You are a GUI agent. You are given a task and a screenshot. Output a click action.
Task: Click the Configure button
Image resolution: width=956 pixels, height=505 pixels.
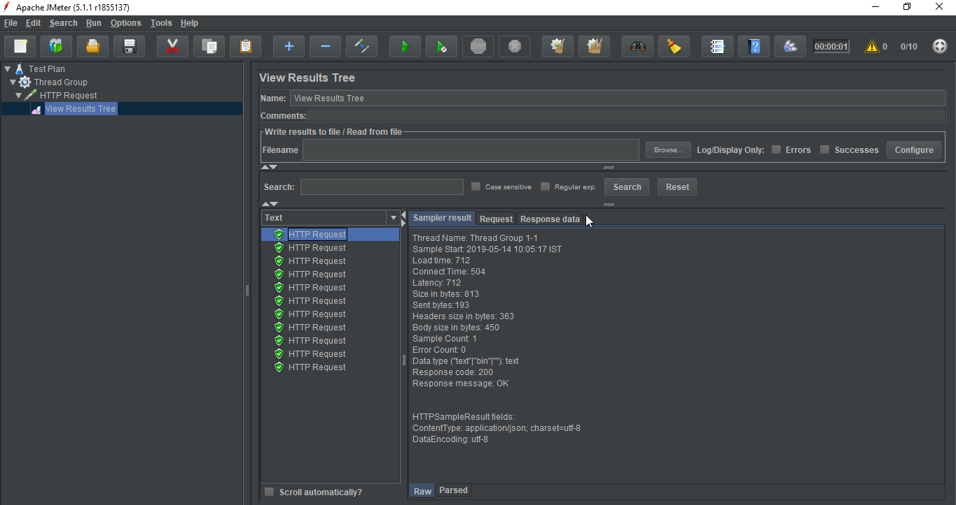click(913, 150)
